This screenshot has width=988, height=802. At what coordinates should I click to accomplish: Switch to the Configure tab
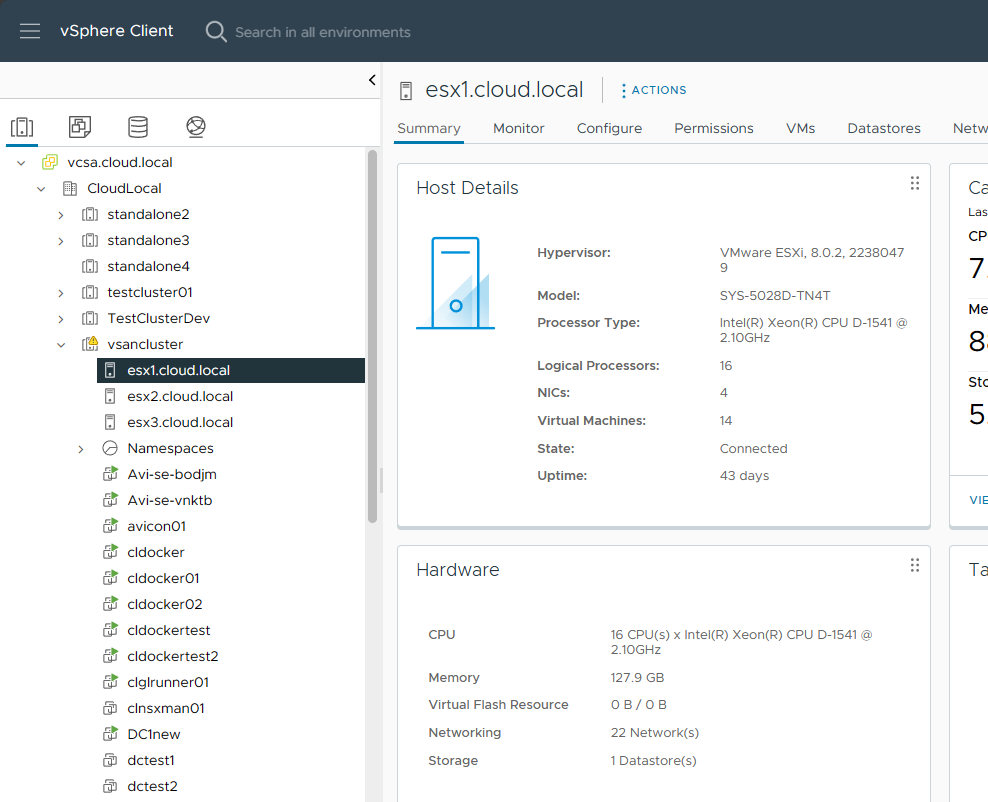point(609,128)
